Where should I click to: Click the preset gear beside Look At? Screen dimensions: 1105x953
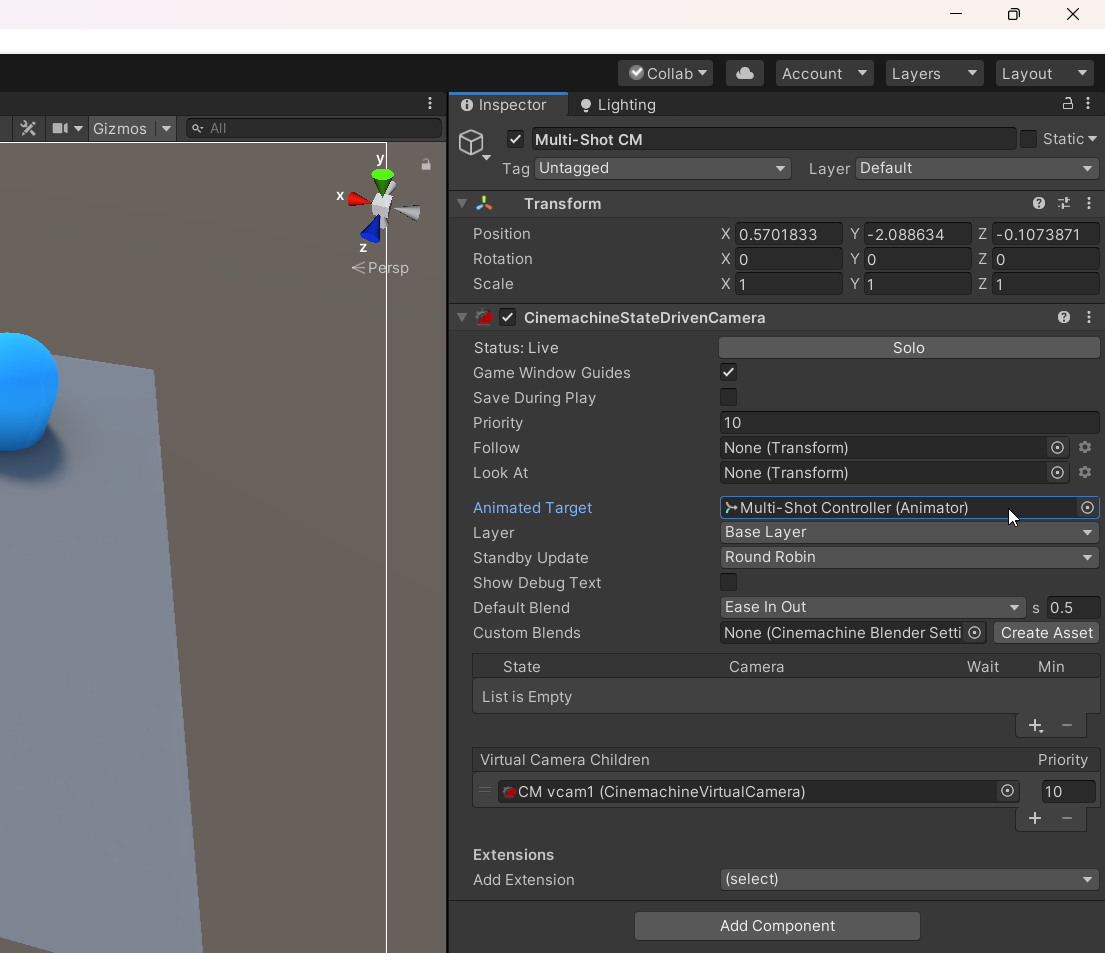(x=1086, y=473)
